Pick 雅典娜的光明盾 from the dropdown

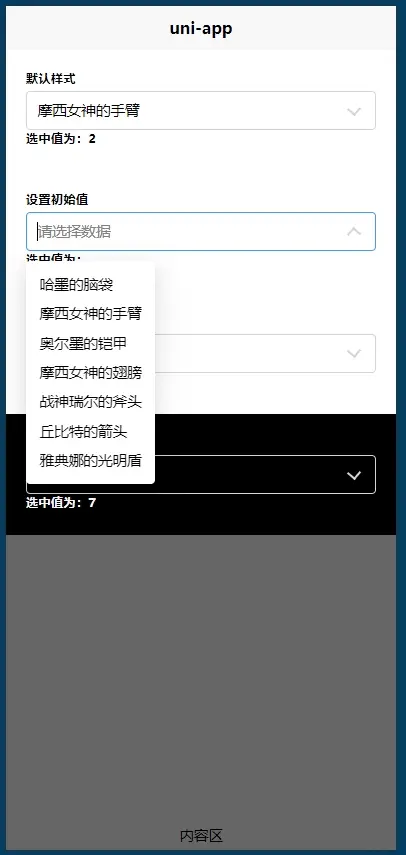90,461
